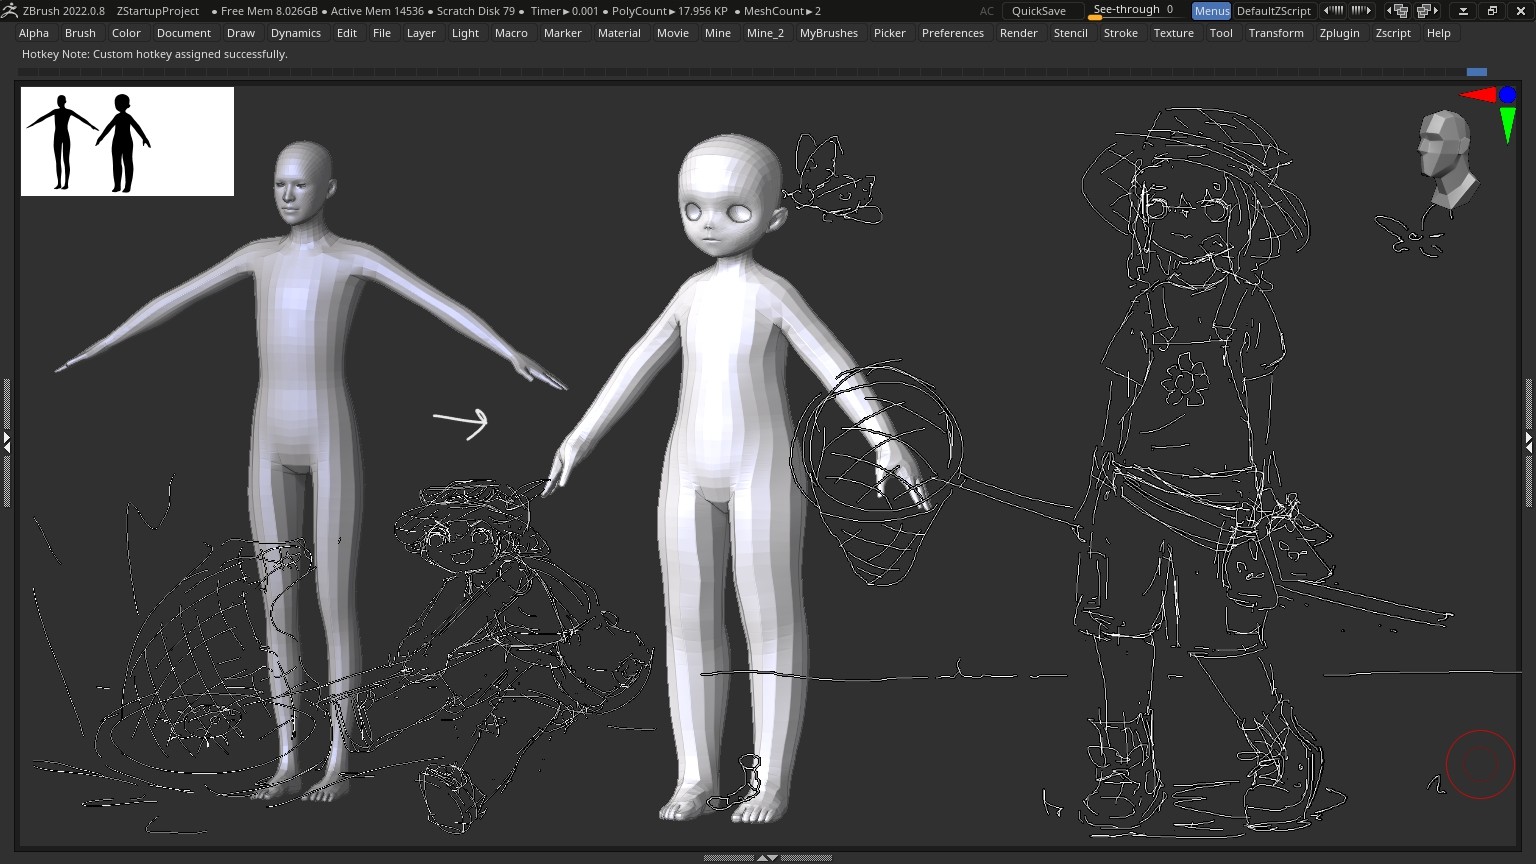Click the ZBrush logo icon

pos(10,11)
